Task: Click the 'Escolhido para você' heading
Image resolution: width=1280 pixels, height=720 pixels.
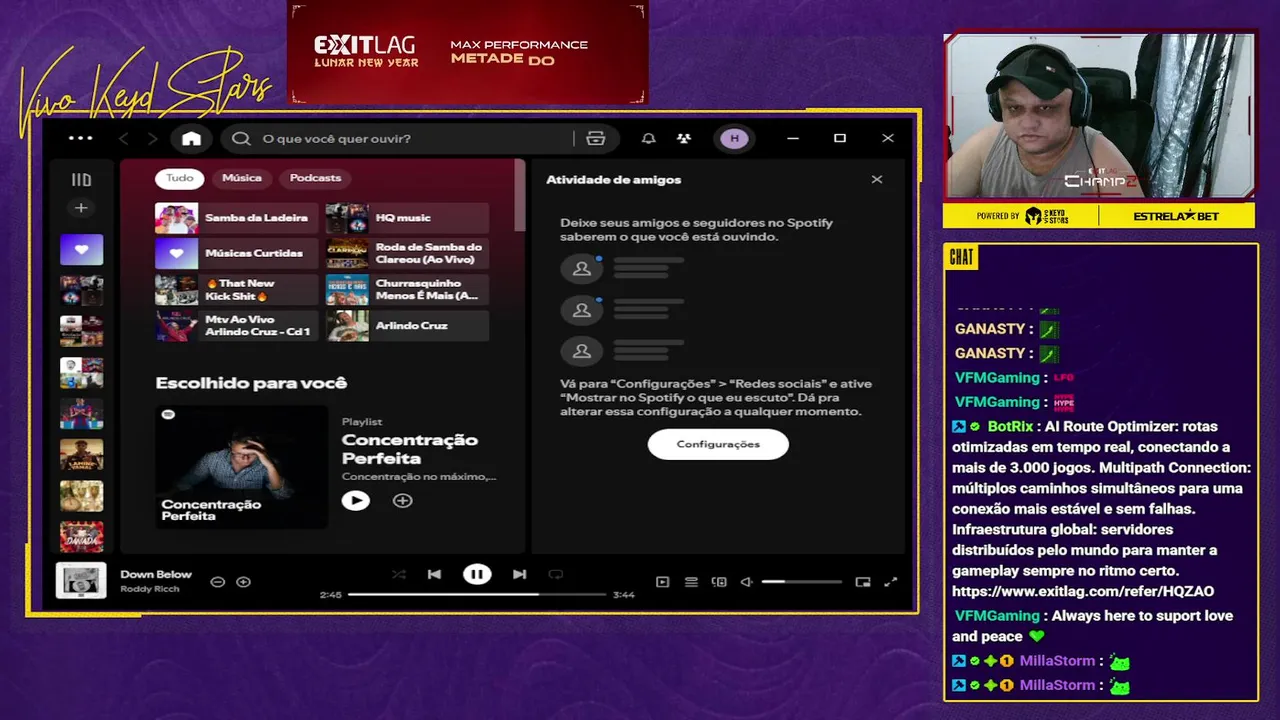Action: click(251, 383)
